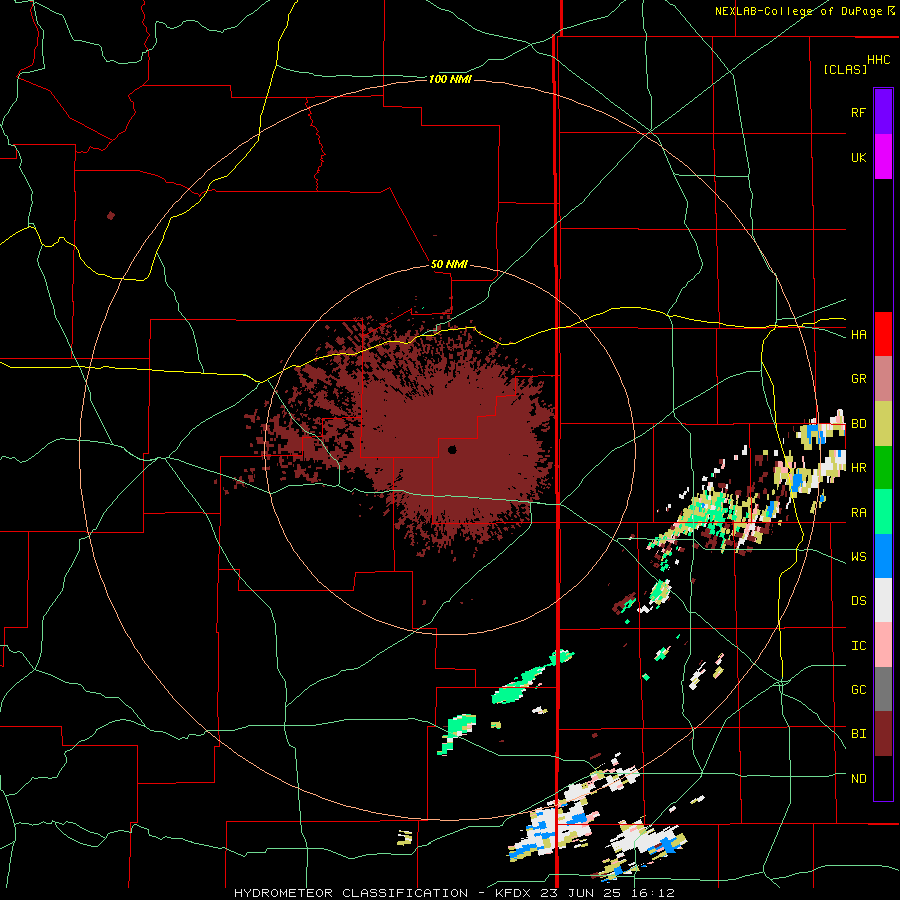This screenshot has width=900, height=900.
Task: Click the yellow-tan BD legend swatch
Action: [x=883, y=424]
